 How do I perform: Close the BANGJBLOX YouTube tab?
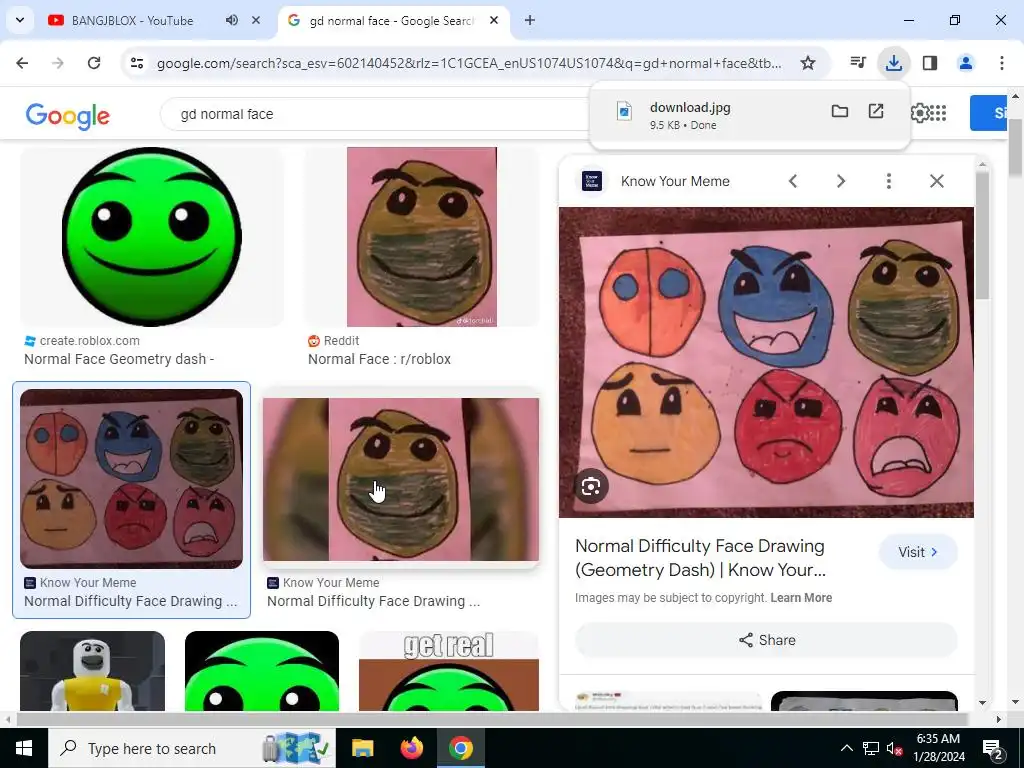[x=256, y=20]
